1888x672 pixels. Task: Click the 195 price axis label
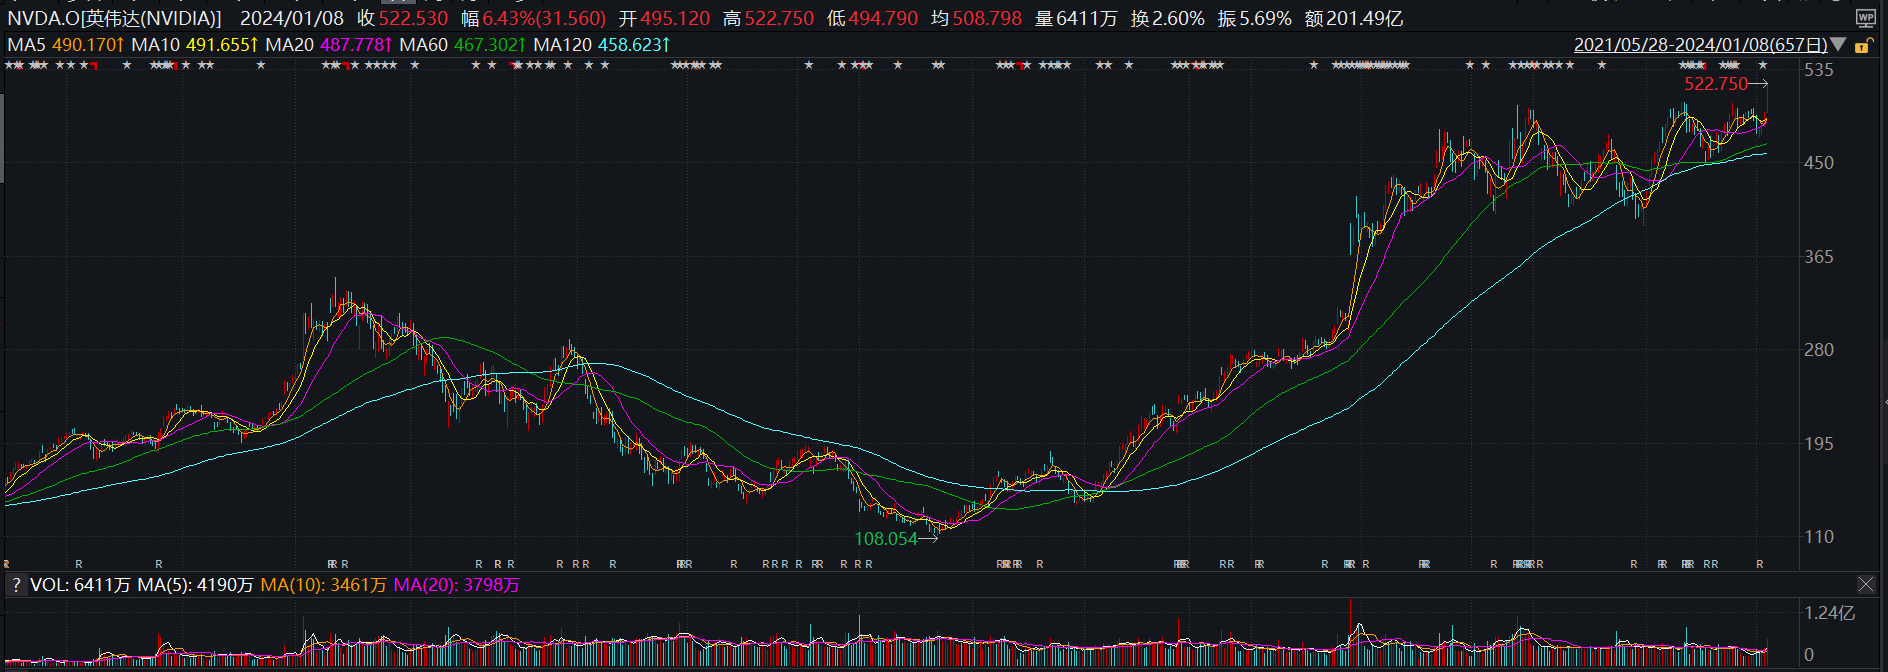1819,443
